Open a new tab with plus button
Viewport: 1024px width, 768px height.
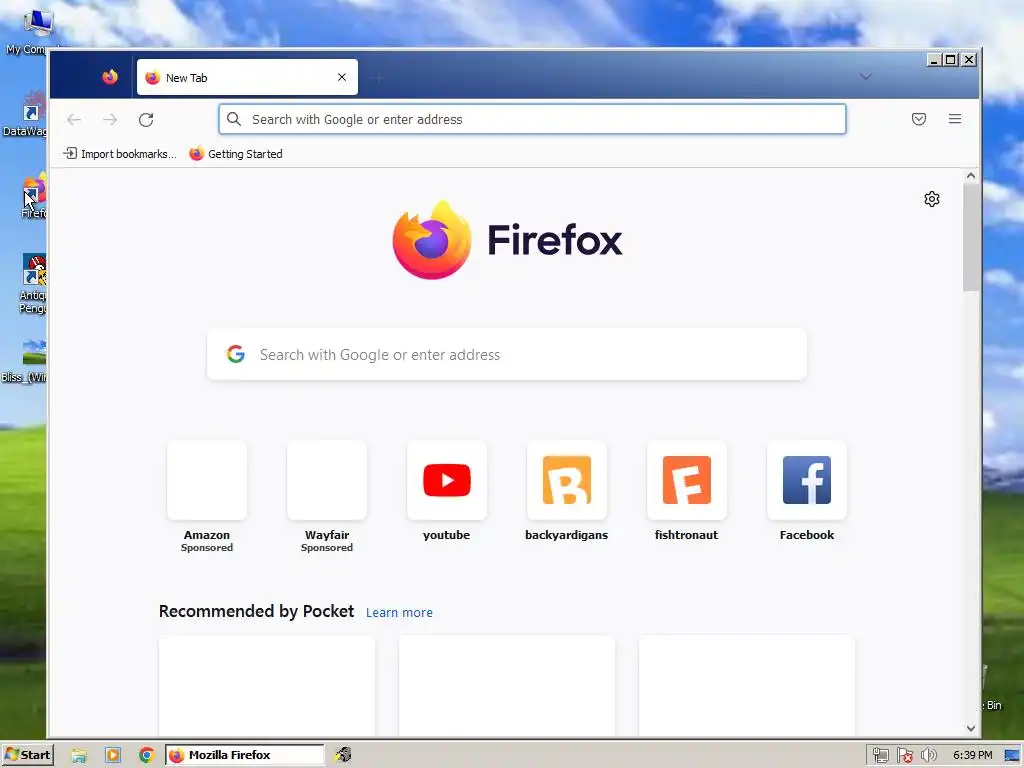pos(379,78)
